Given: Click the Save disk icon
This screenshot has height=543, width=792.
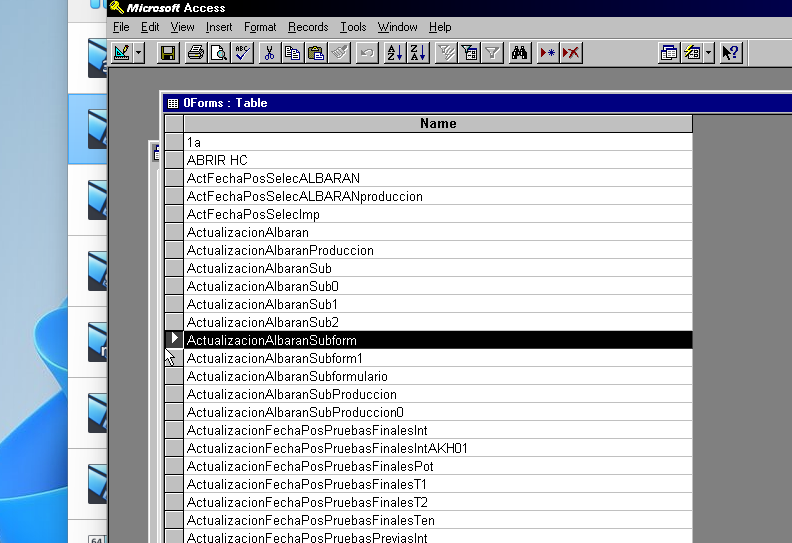Looking at the screenshot, I should pos(168,53).
